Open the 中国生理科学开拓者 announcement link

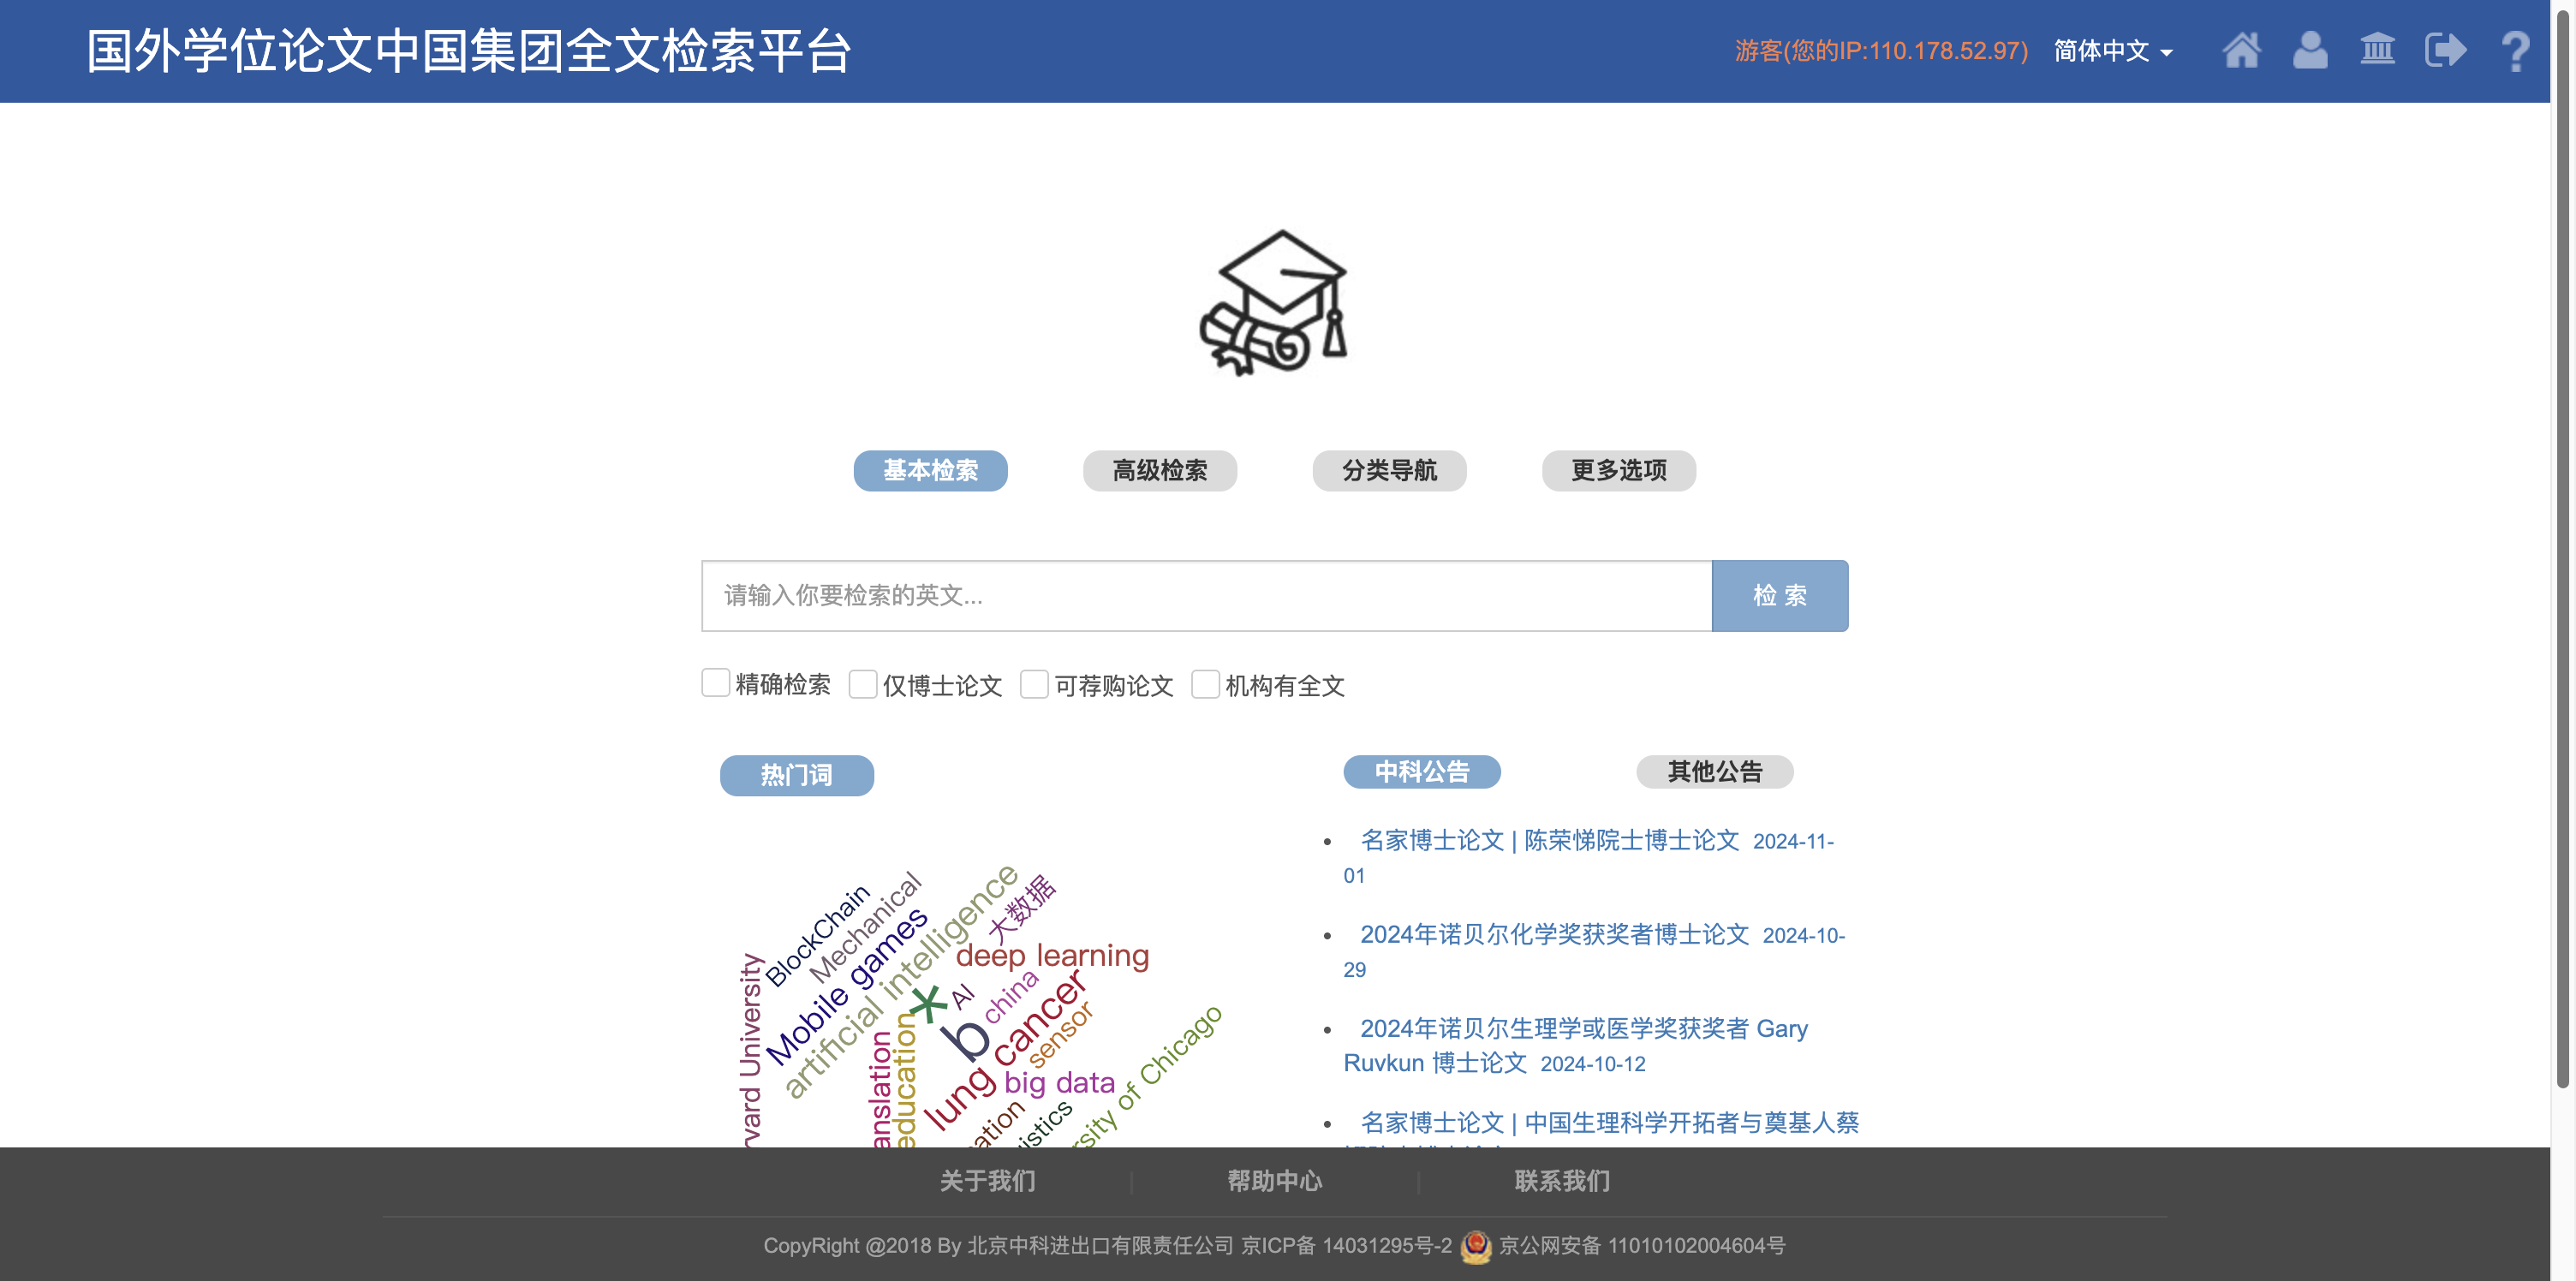point(1609,1123)
